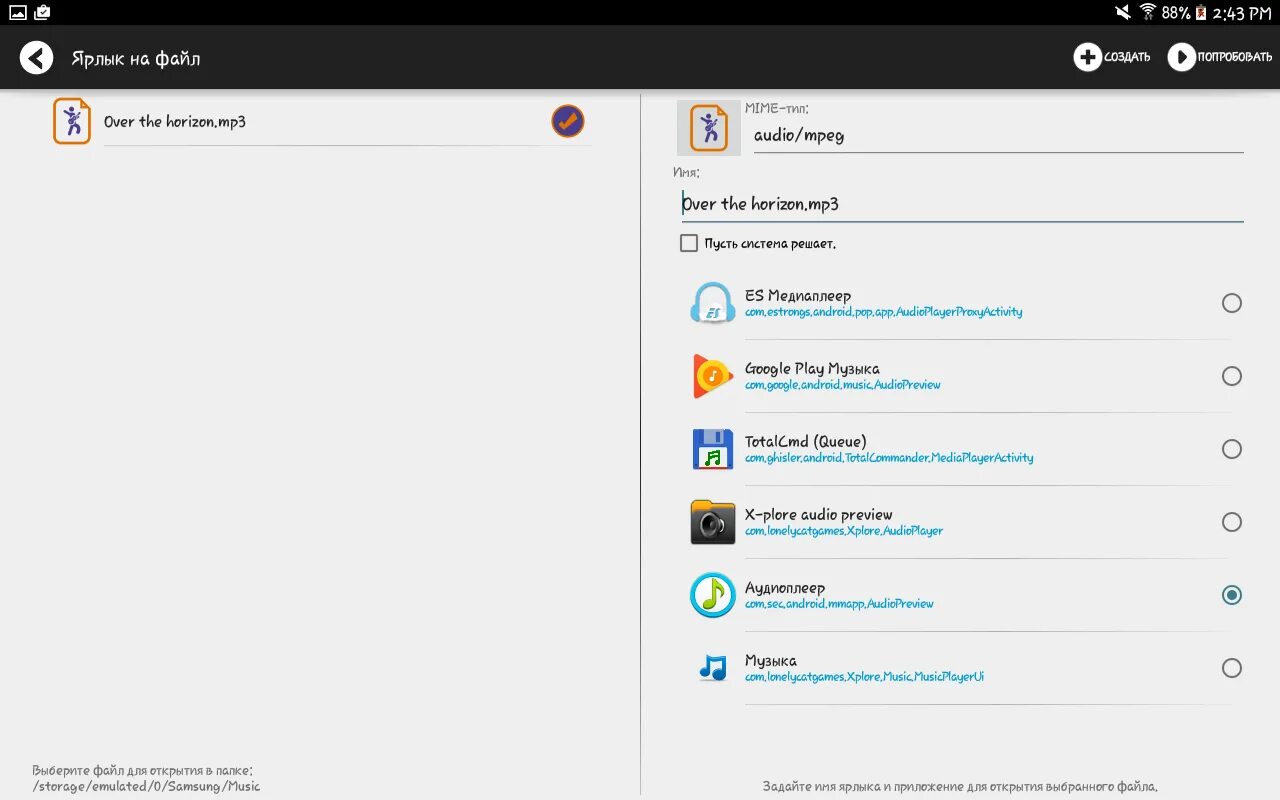
Task: Select the mp3 file icon in the file list
Action: tap(72, 121)
